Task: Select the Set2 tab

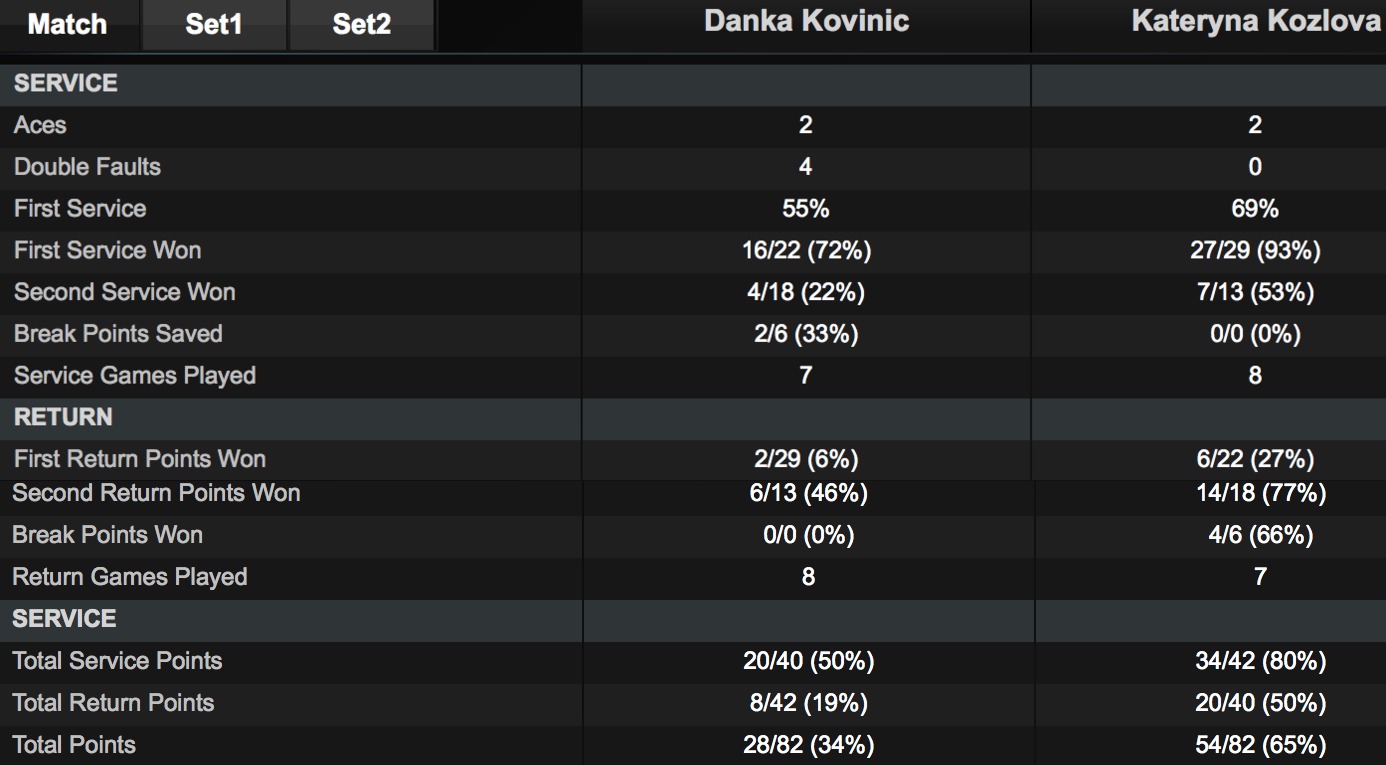Action: pyautogui.click(x=361, y=25)
